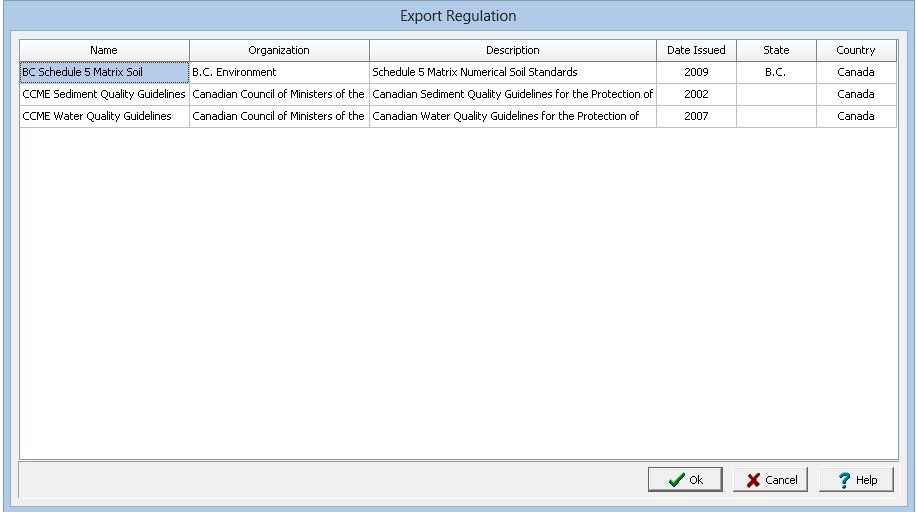Click the State column header
The width and height of the screenshot is (917, 512).
(x=776, y=50)
